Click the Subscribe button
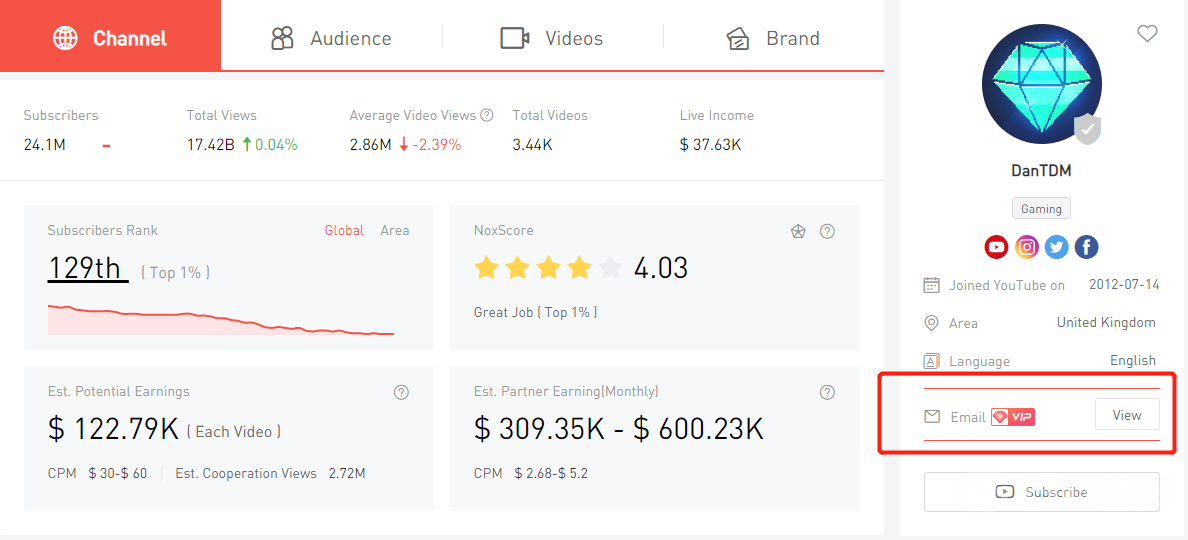This screenshot has height=540, width=1188. click(x=1041, y=492)
